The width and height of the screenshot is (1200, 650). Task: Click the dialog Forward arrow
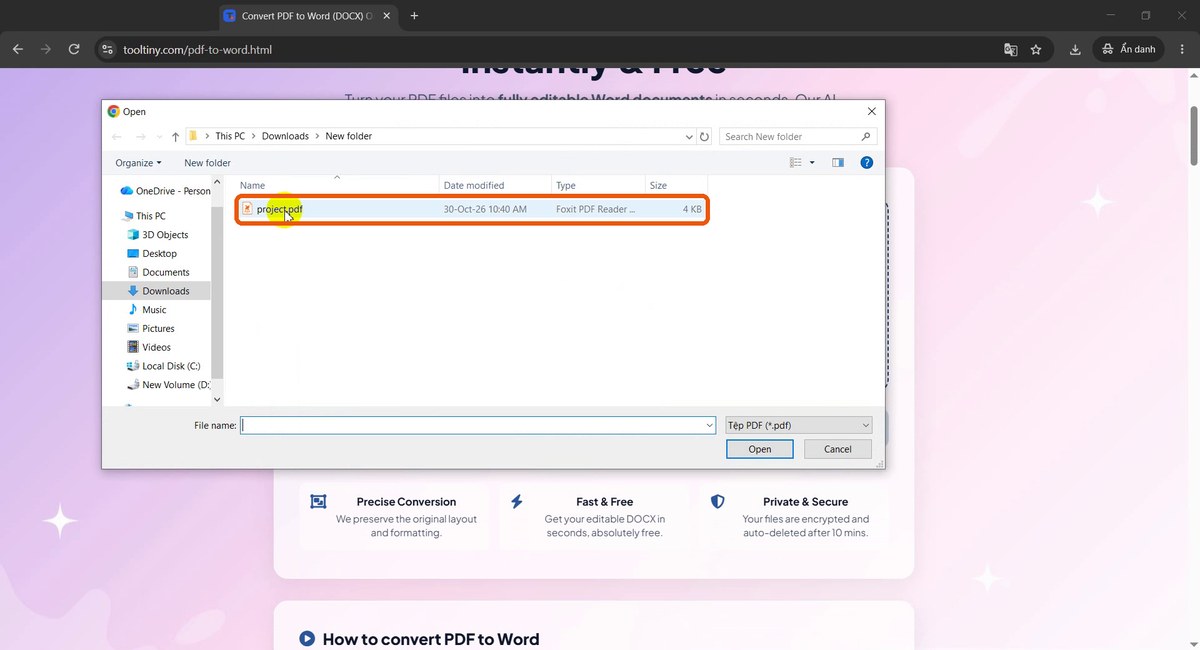click(141, 136)
